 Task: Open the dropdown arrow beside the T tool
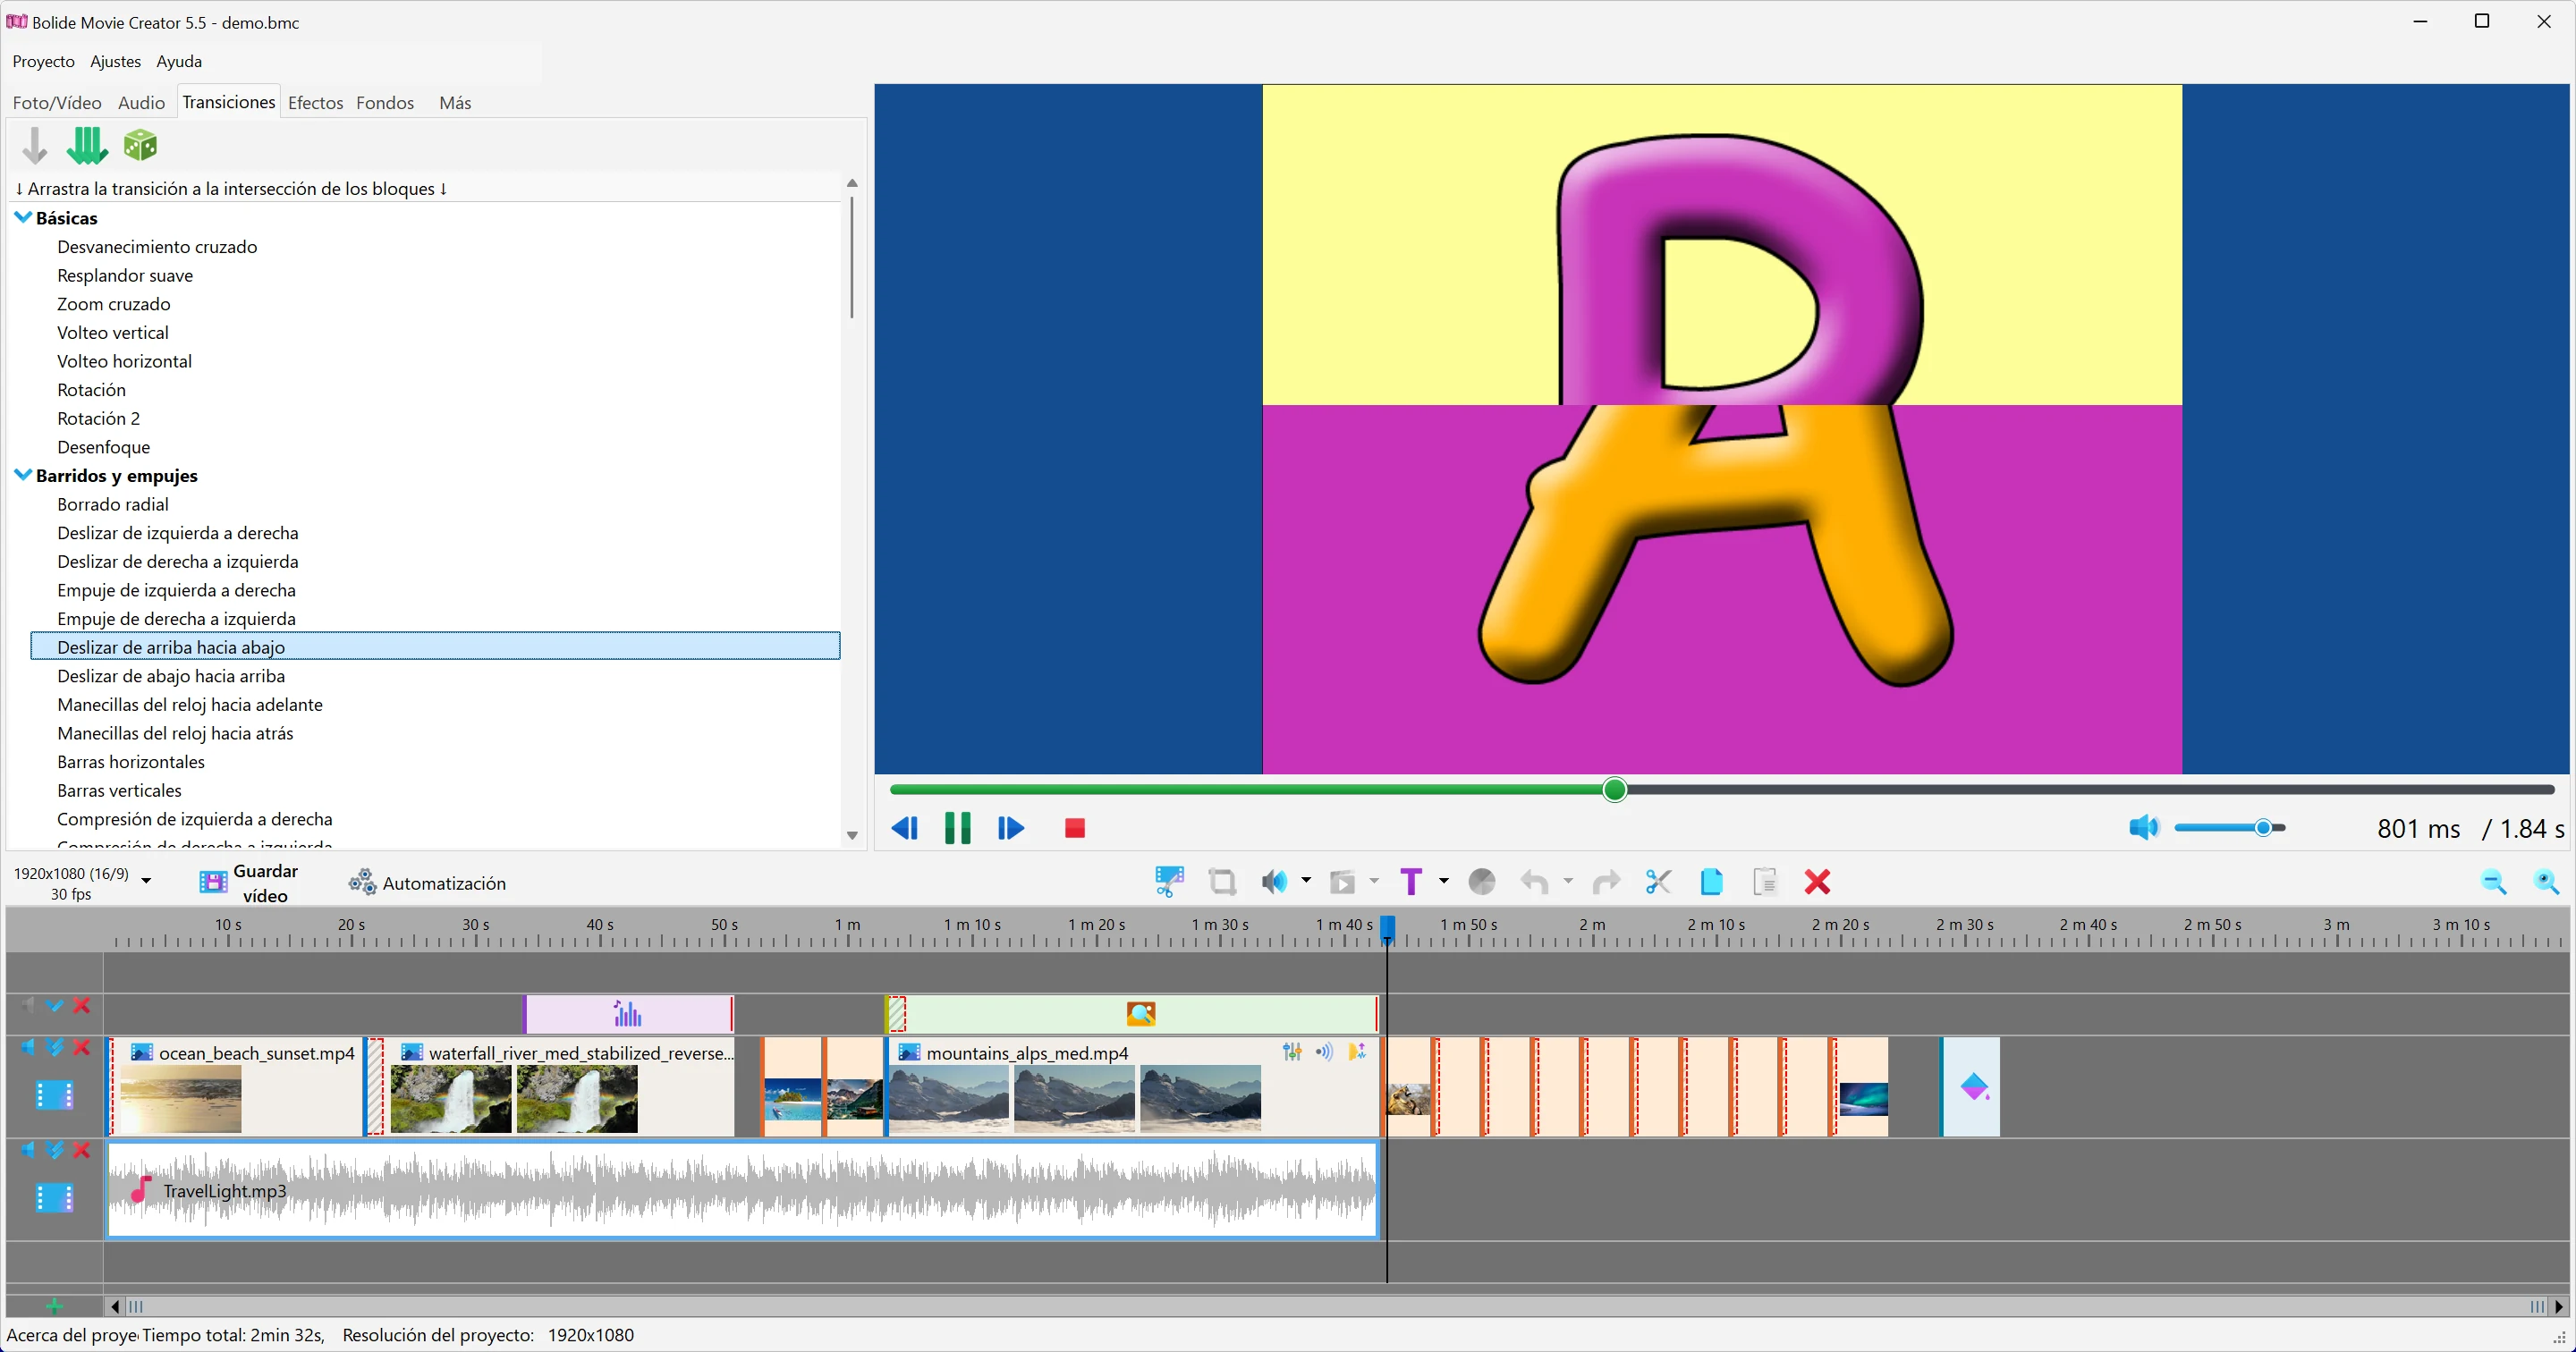[1444, 881]
